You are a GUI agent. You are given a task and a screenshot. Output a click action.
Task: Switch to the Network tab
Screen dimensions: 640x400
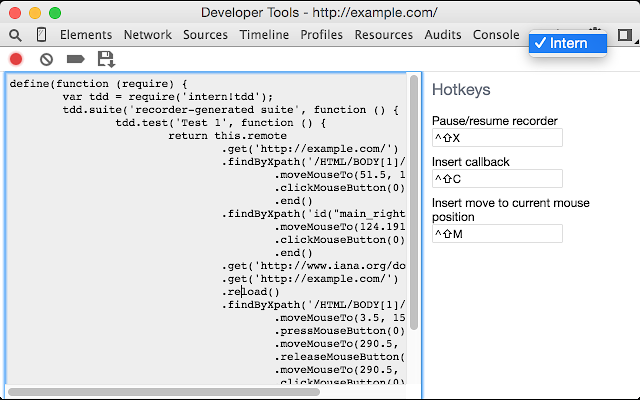(148, 35)
